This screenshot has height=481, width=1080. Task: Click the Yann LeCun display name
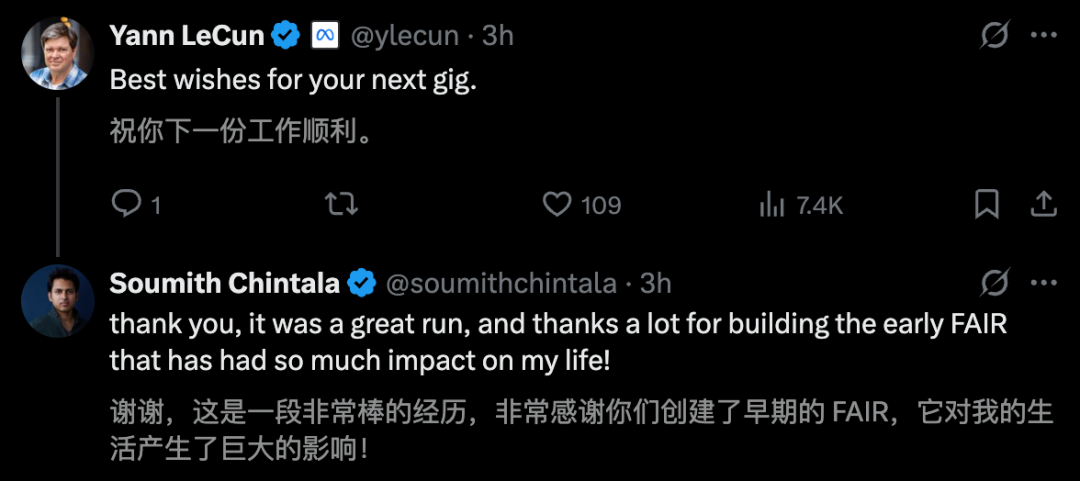[187, 36]
